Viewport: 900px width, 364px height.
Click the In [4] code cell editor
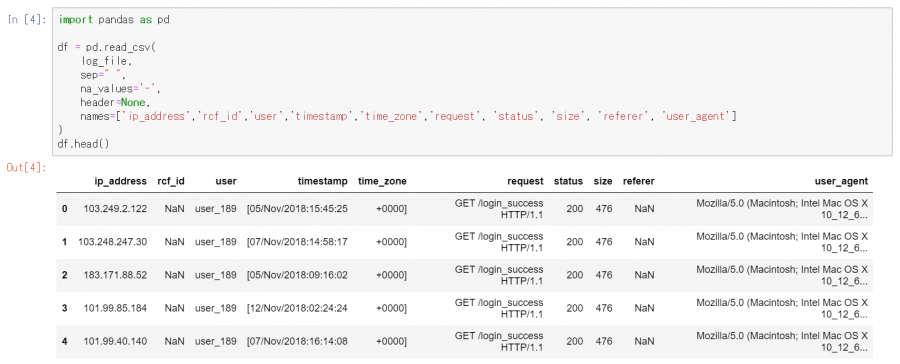[x=472, y=81]
